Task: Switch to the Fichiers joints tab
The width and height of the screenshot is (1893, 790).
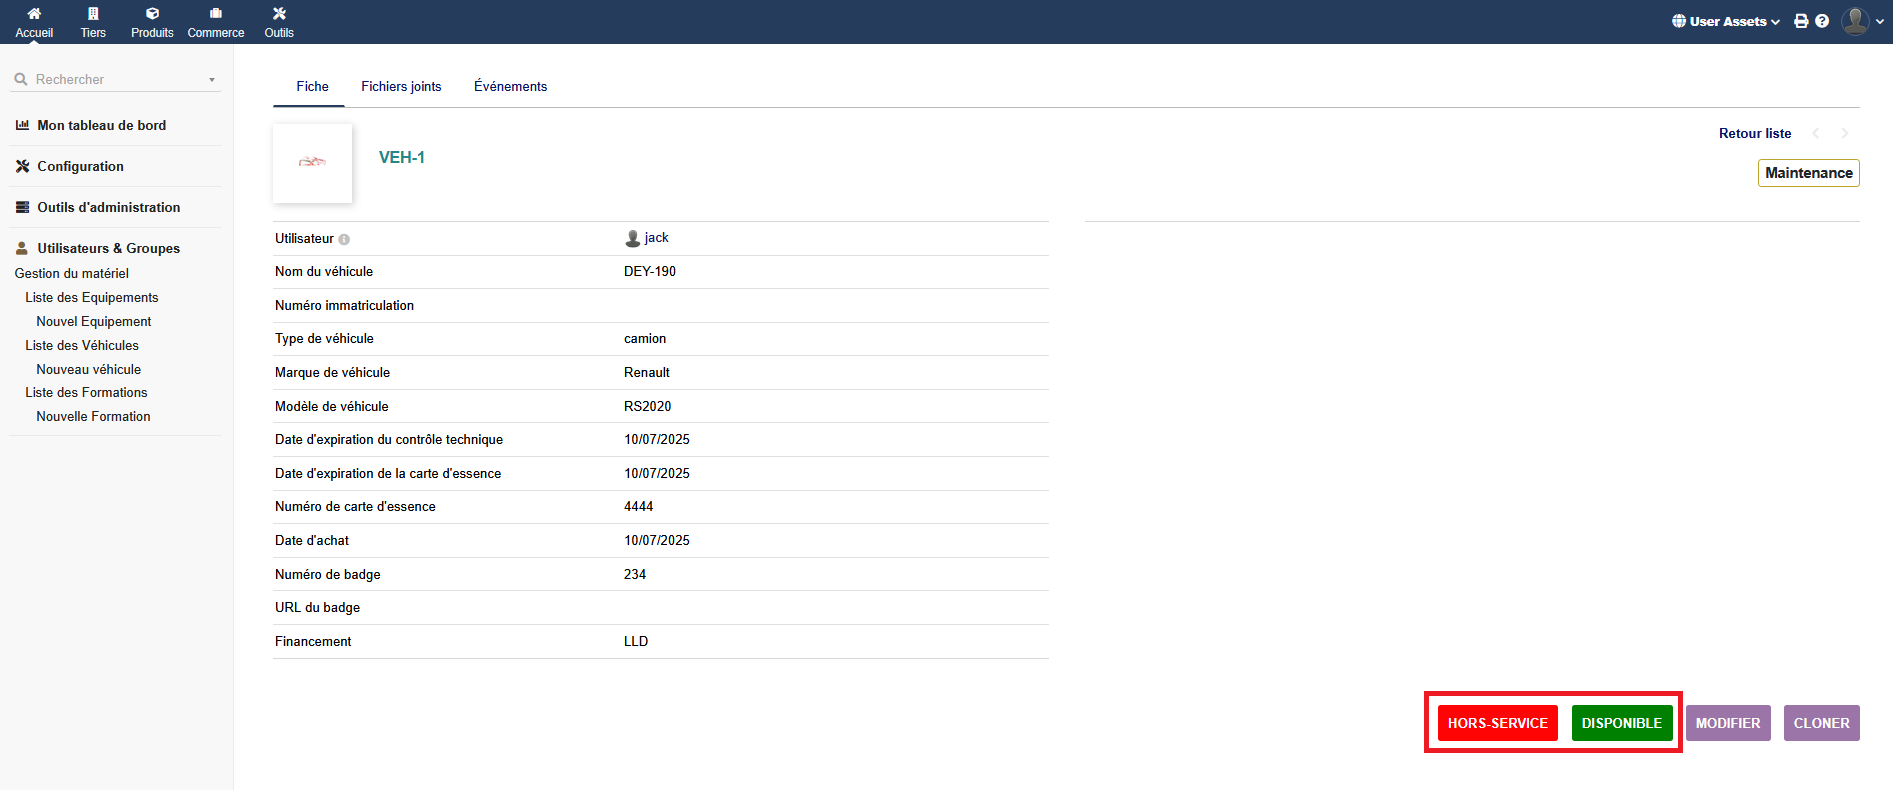Action: pos(401,87)
